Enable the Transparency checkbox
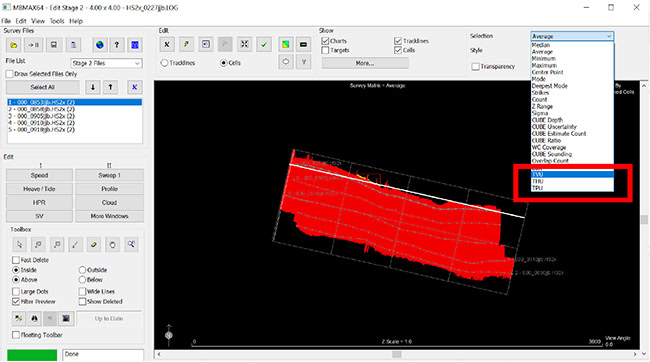650x362 pixels. click(x=475, y=66)
